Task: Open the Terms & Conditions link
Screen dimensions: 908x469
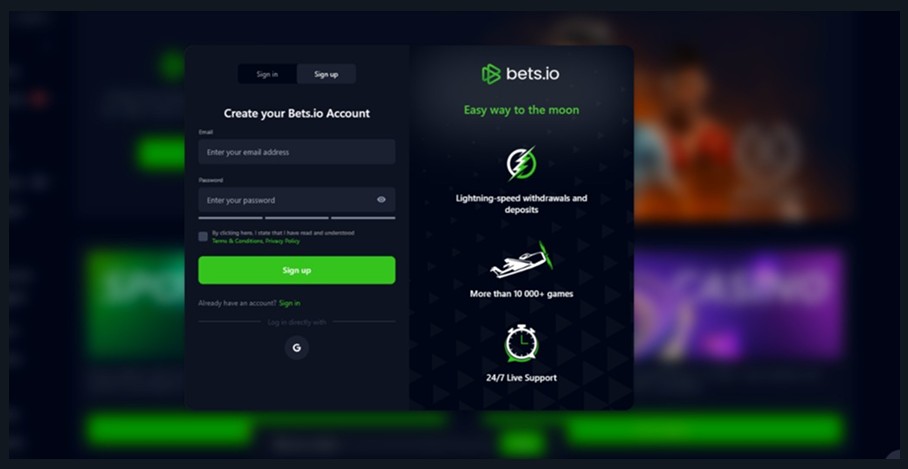Action: tap(237, 241)
